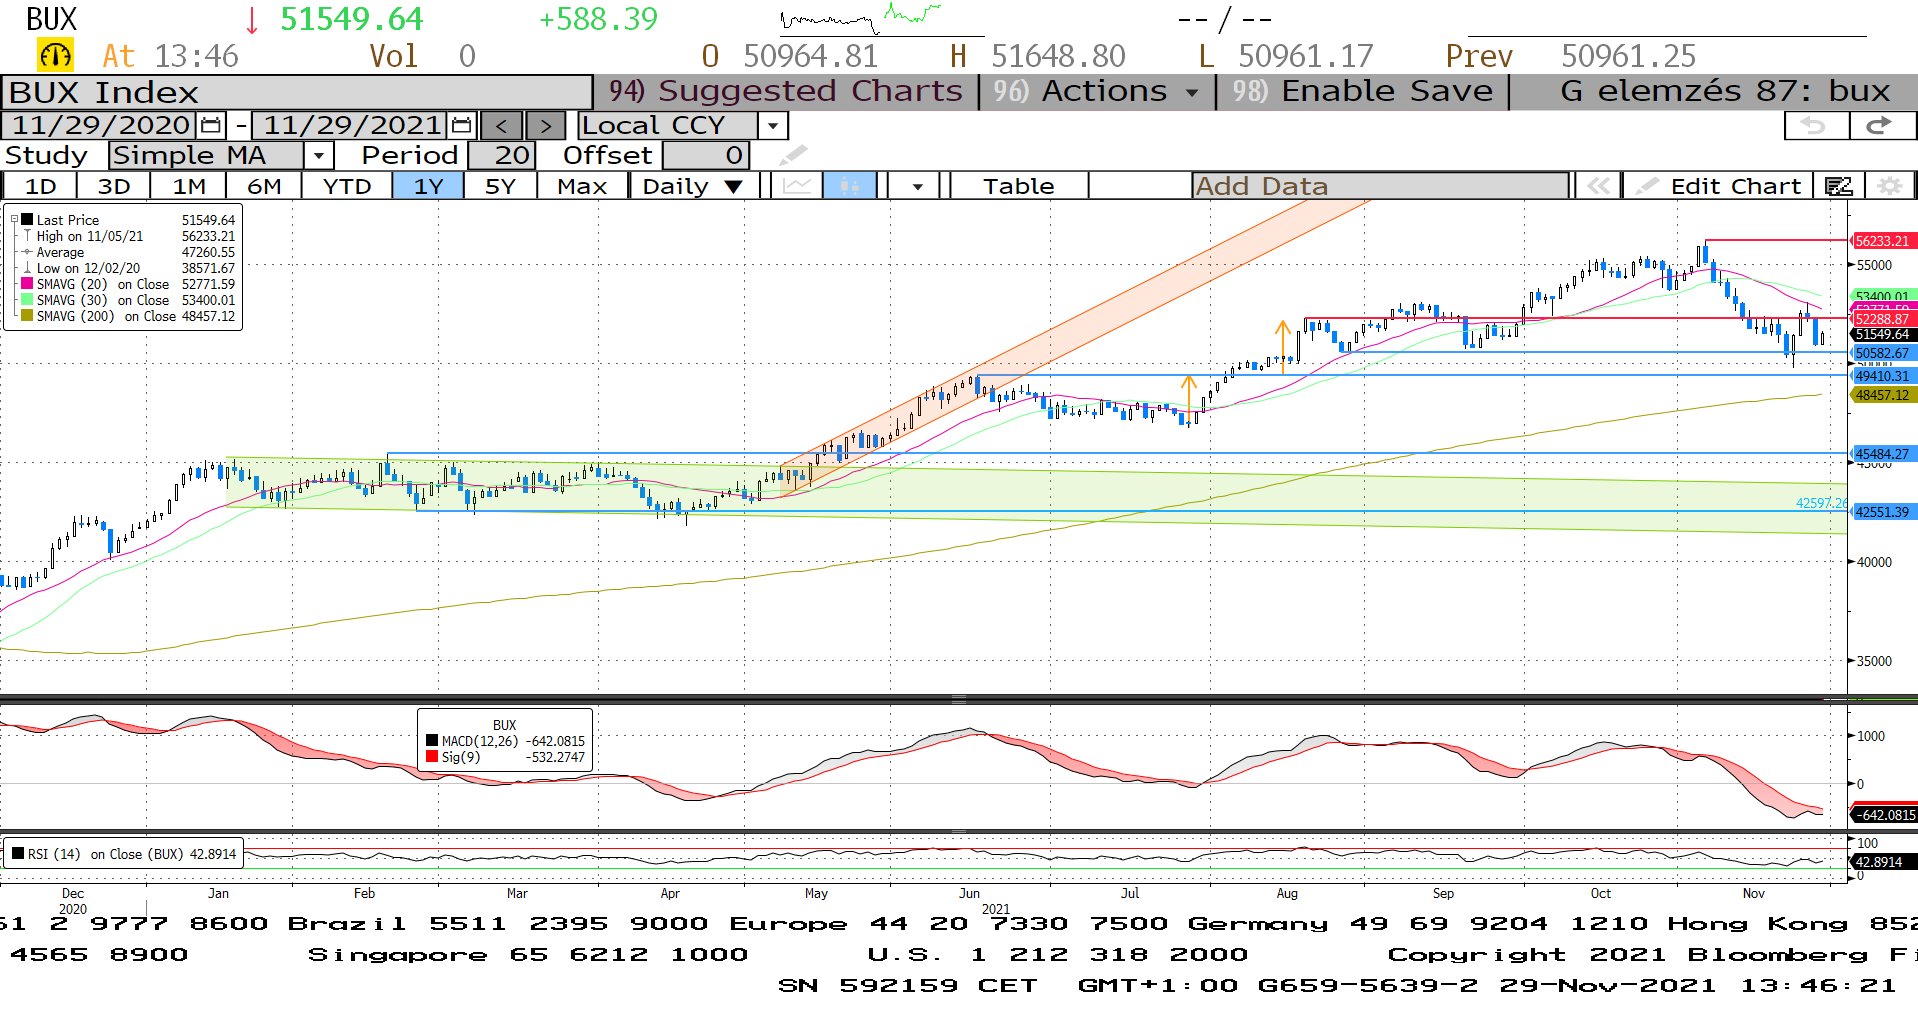Click the 42.8914 RSI axis label
The height and width of the screenshot is (1025, 1918).
pos(1884,862)
